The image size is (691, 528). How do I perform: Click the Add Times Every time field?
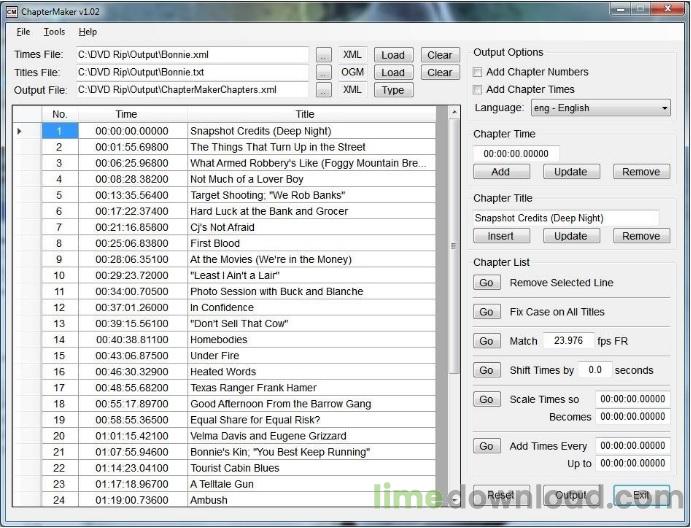point(633,446)
